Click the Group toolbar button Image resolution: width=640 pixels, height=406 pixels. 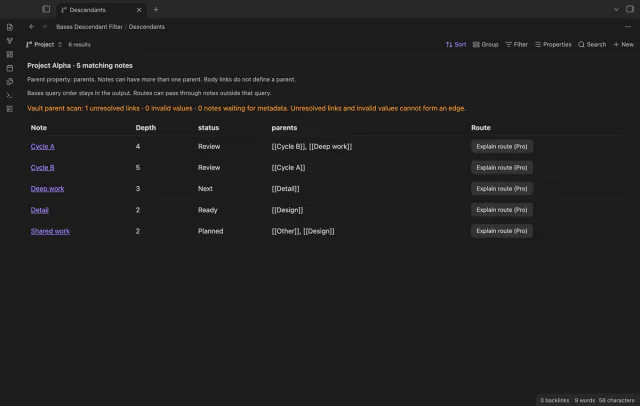(486, 44)
